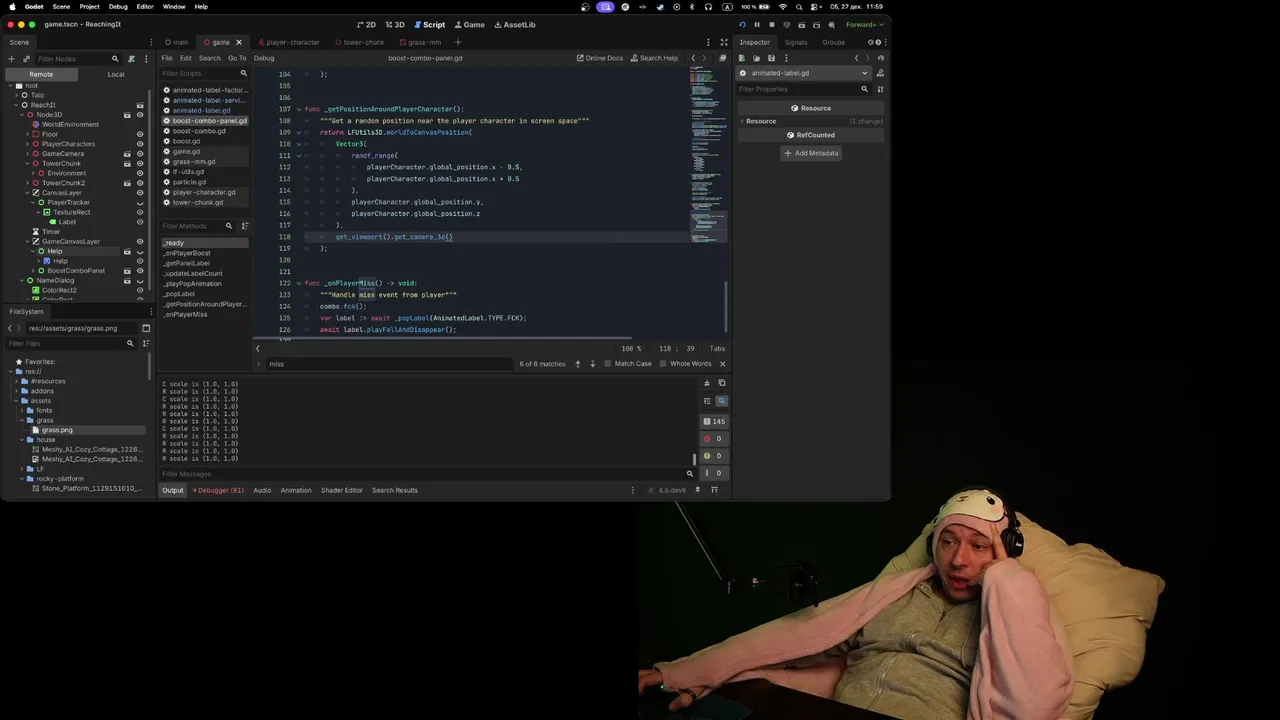This screenshot has height=720, width=1280.
Task: Toggle visibility of TowerChunk2 node
Action: (140, 183)
